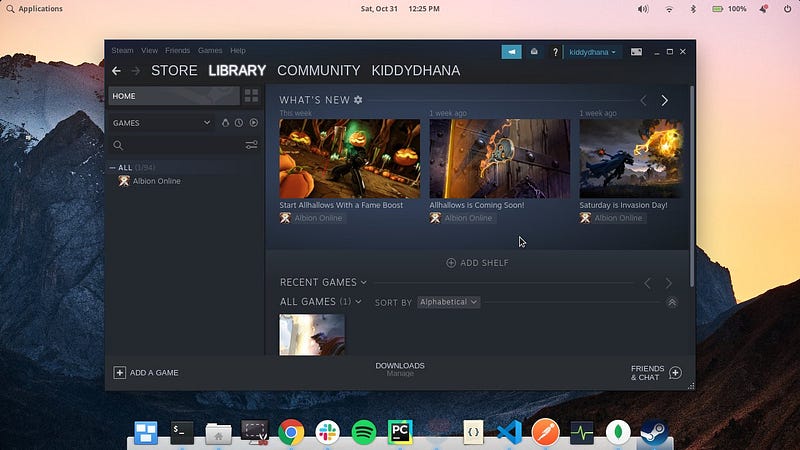Image resolution: width=800 pixels, height=450 pixels.
Task: Open the question mark help icon
Action: [555, 52]
